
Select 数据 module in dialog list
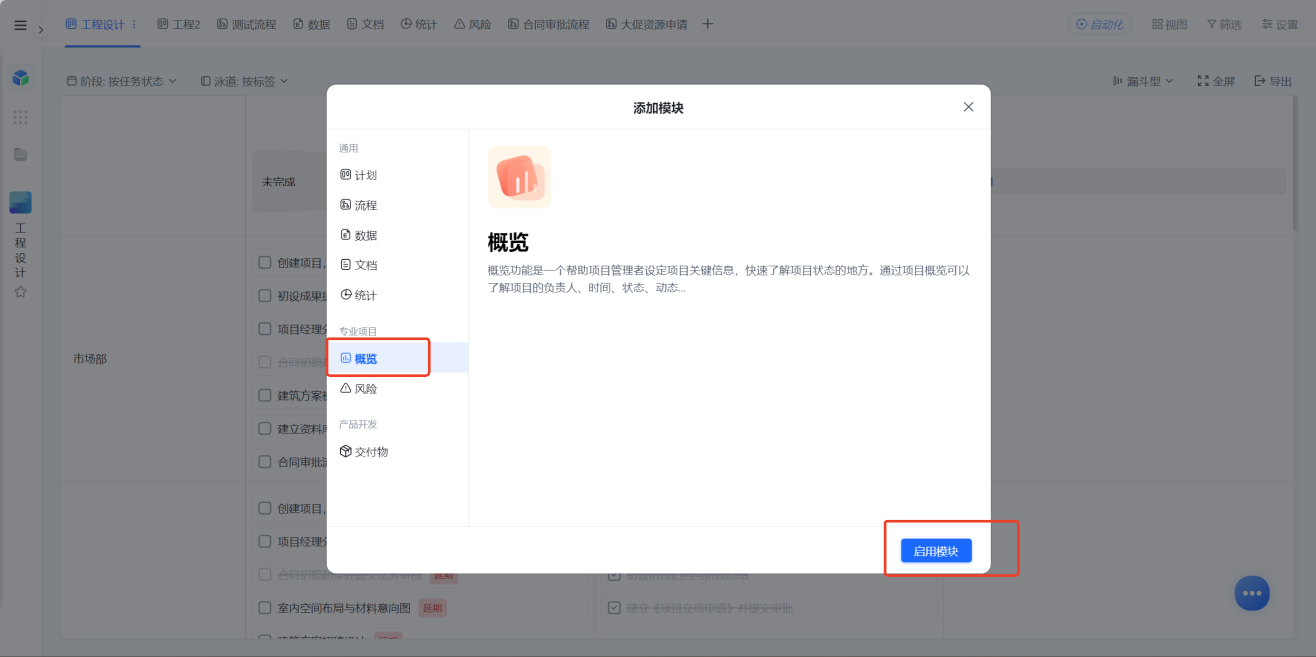click(x=398, y=235)
